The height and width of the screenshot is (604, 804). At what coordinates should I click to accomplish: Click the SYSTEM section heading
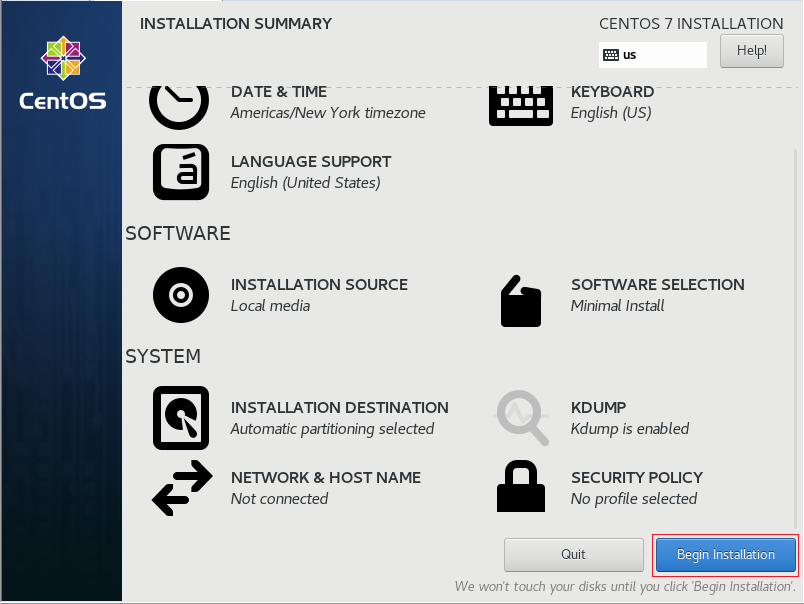[163, 356]
